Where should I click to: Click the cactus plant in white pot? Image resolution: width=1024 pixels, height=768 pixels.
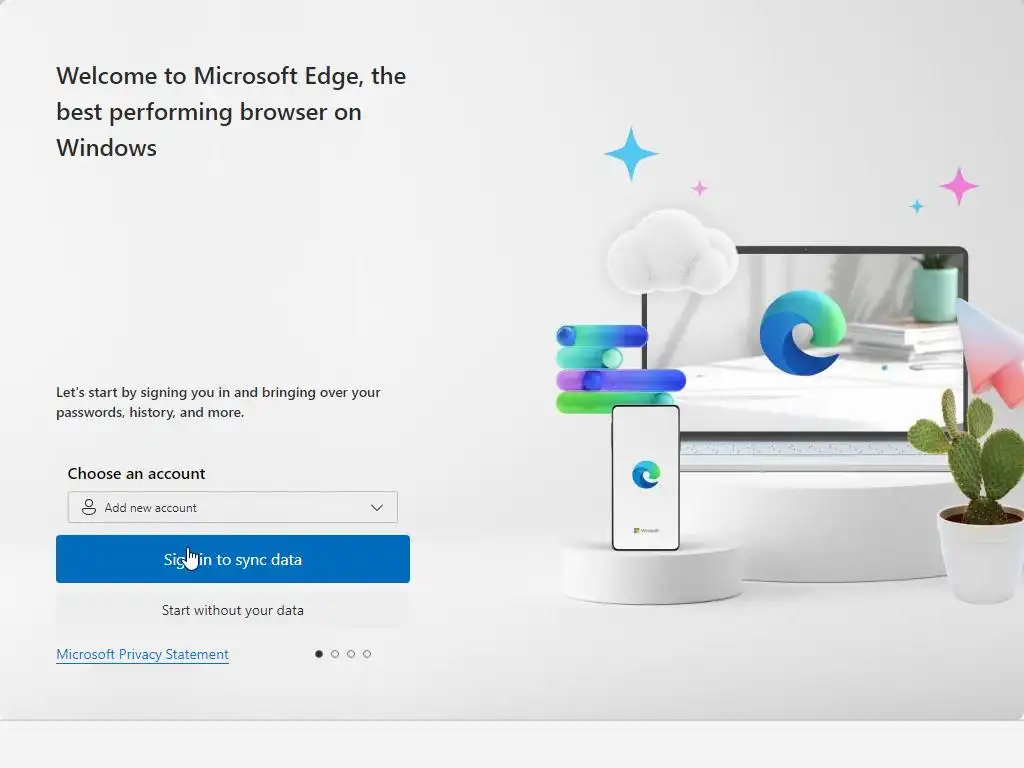[970, 496]
